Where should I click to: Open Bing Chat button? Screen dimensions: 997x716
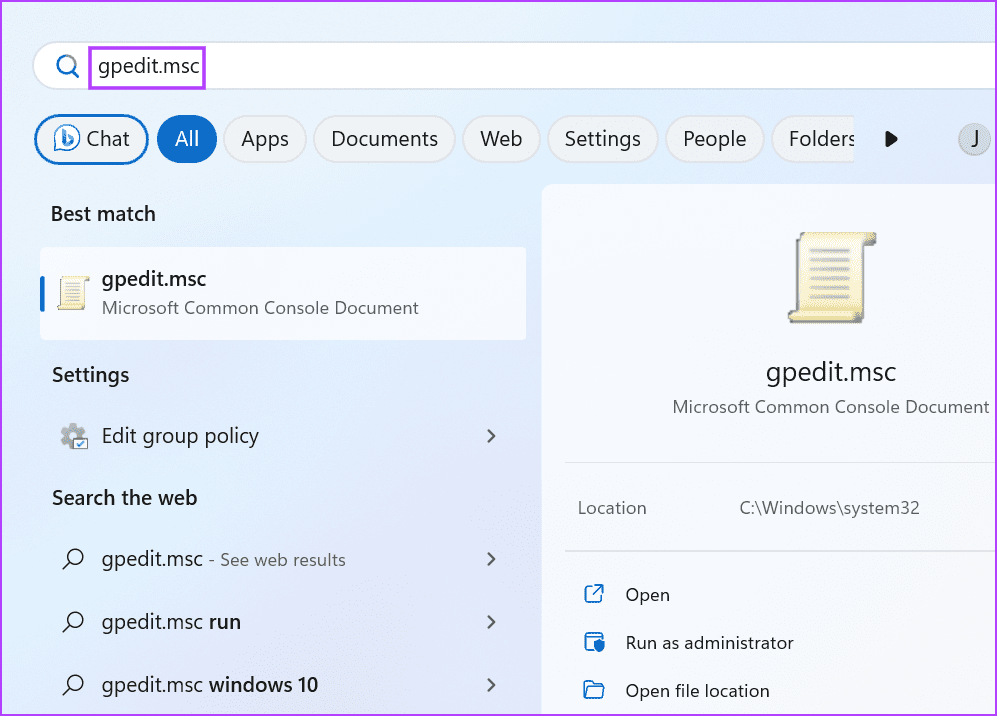tap(92, 139)
